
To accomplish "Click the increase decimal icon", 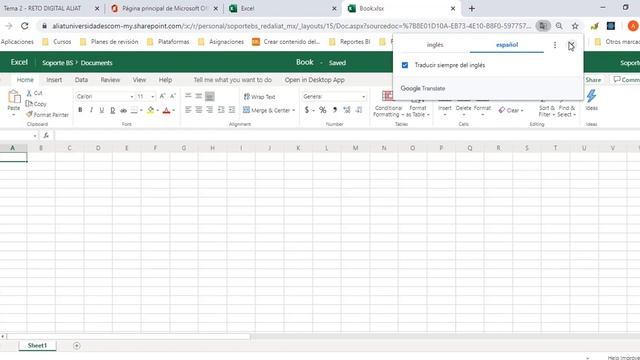I will [x=347, y=110].
